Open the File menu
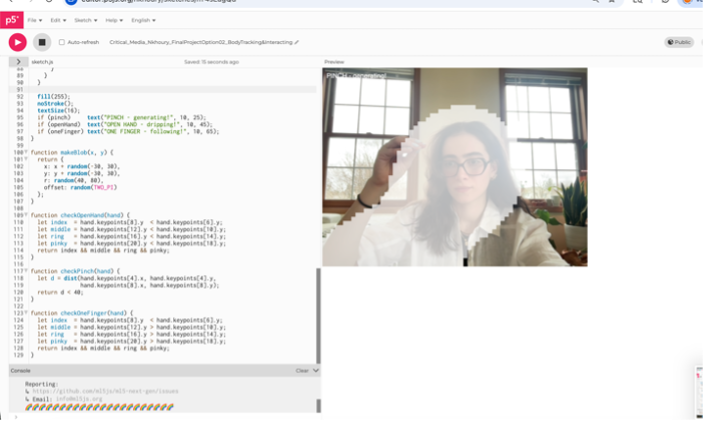Viewport: 705px width, 424px height. click(x=35, y=20)
